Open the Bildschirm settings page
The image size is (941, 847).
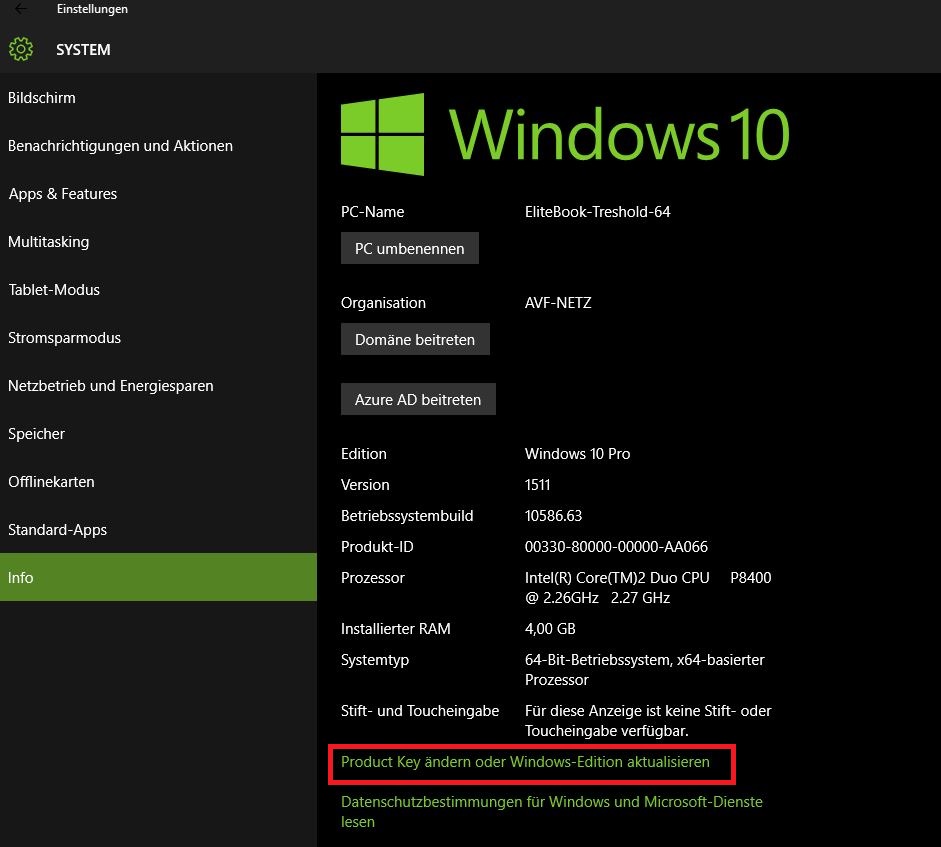158,98
